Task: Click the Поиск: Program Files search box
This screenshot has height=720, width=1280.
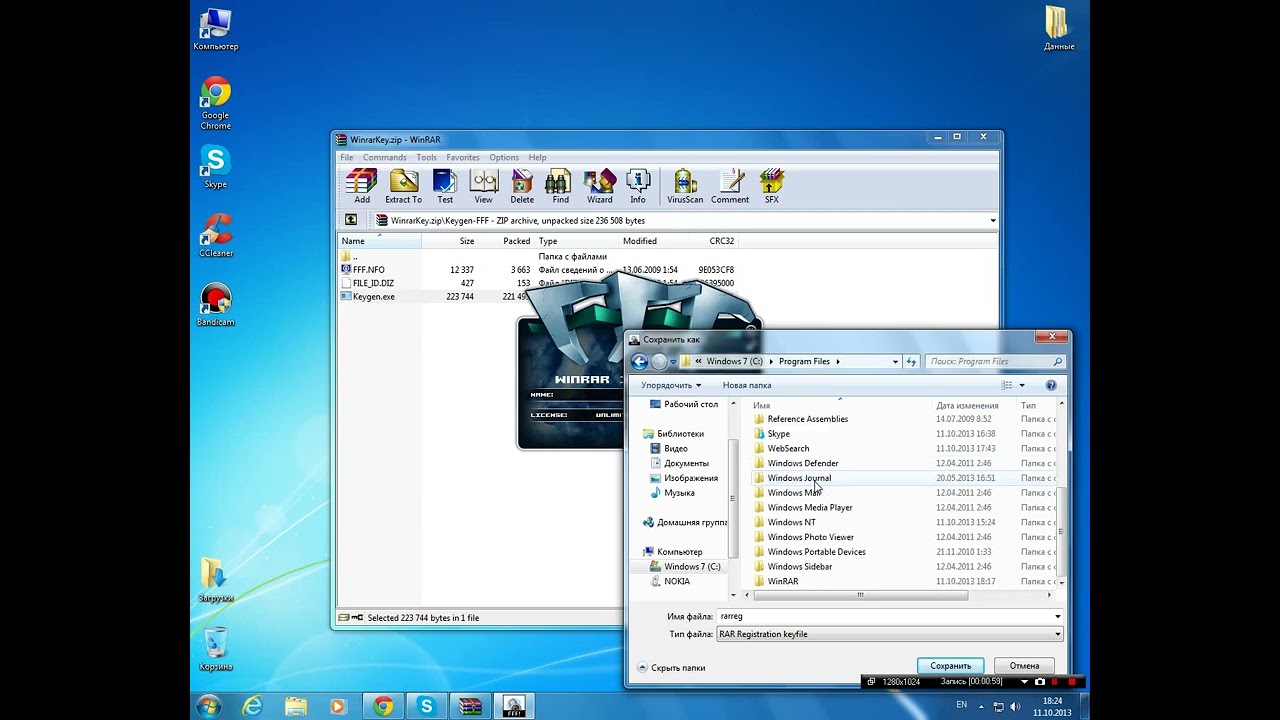Action: click(994, 361)
